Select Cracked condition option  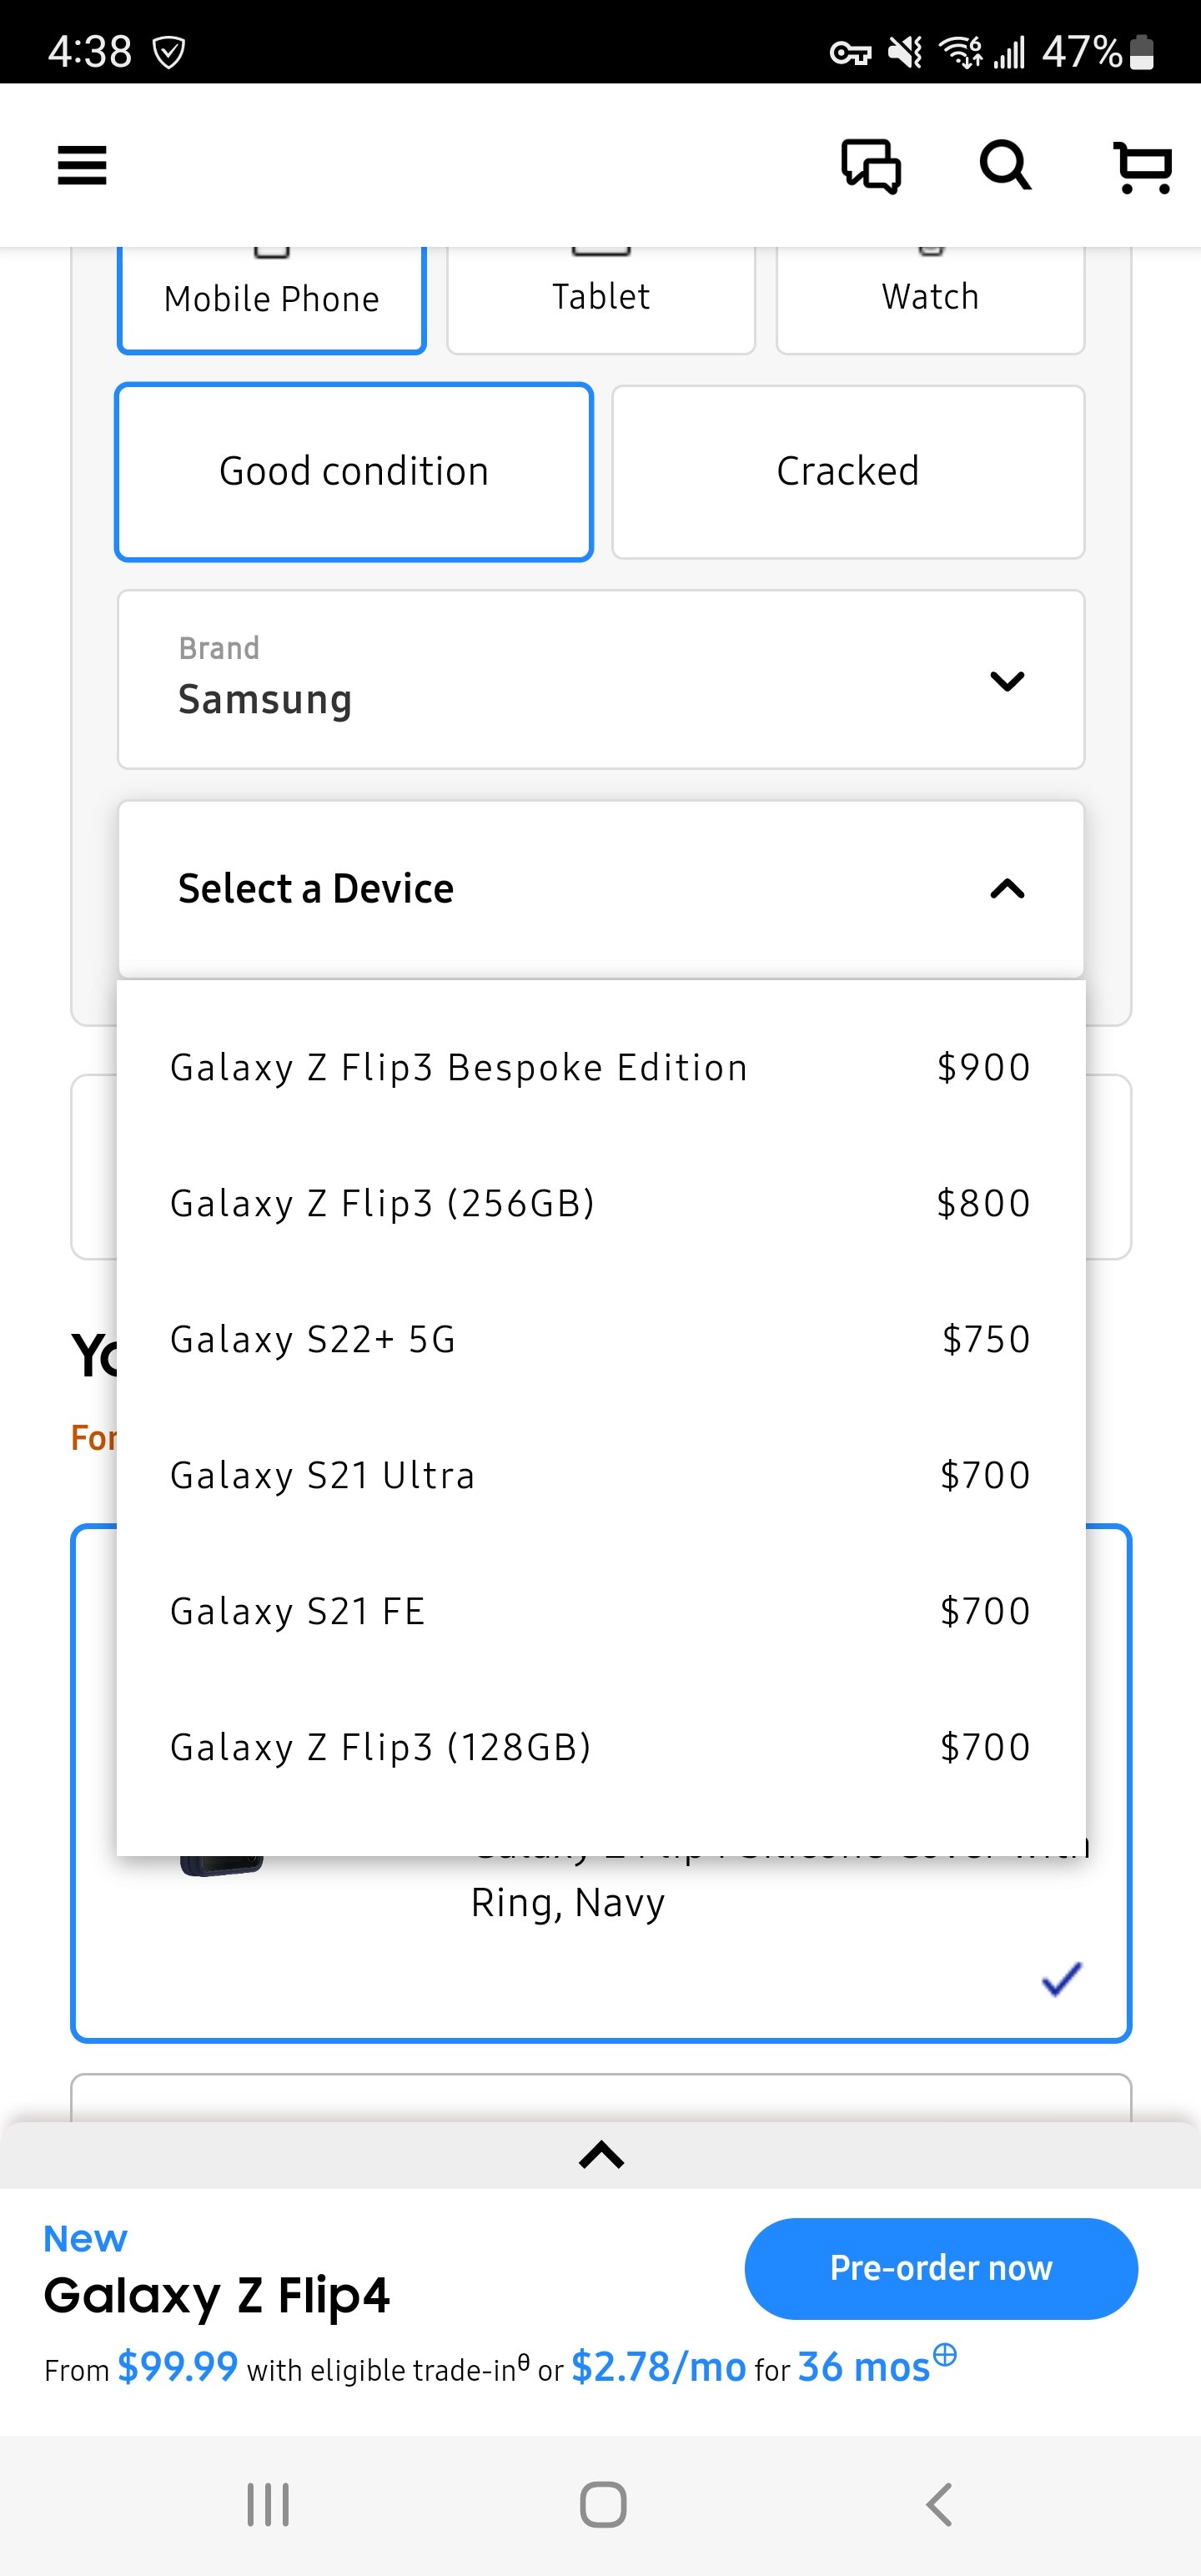(x=848, y=472)
